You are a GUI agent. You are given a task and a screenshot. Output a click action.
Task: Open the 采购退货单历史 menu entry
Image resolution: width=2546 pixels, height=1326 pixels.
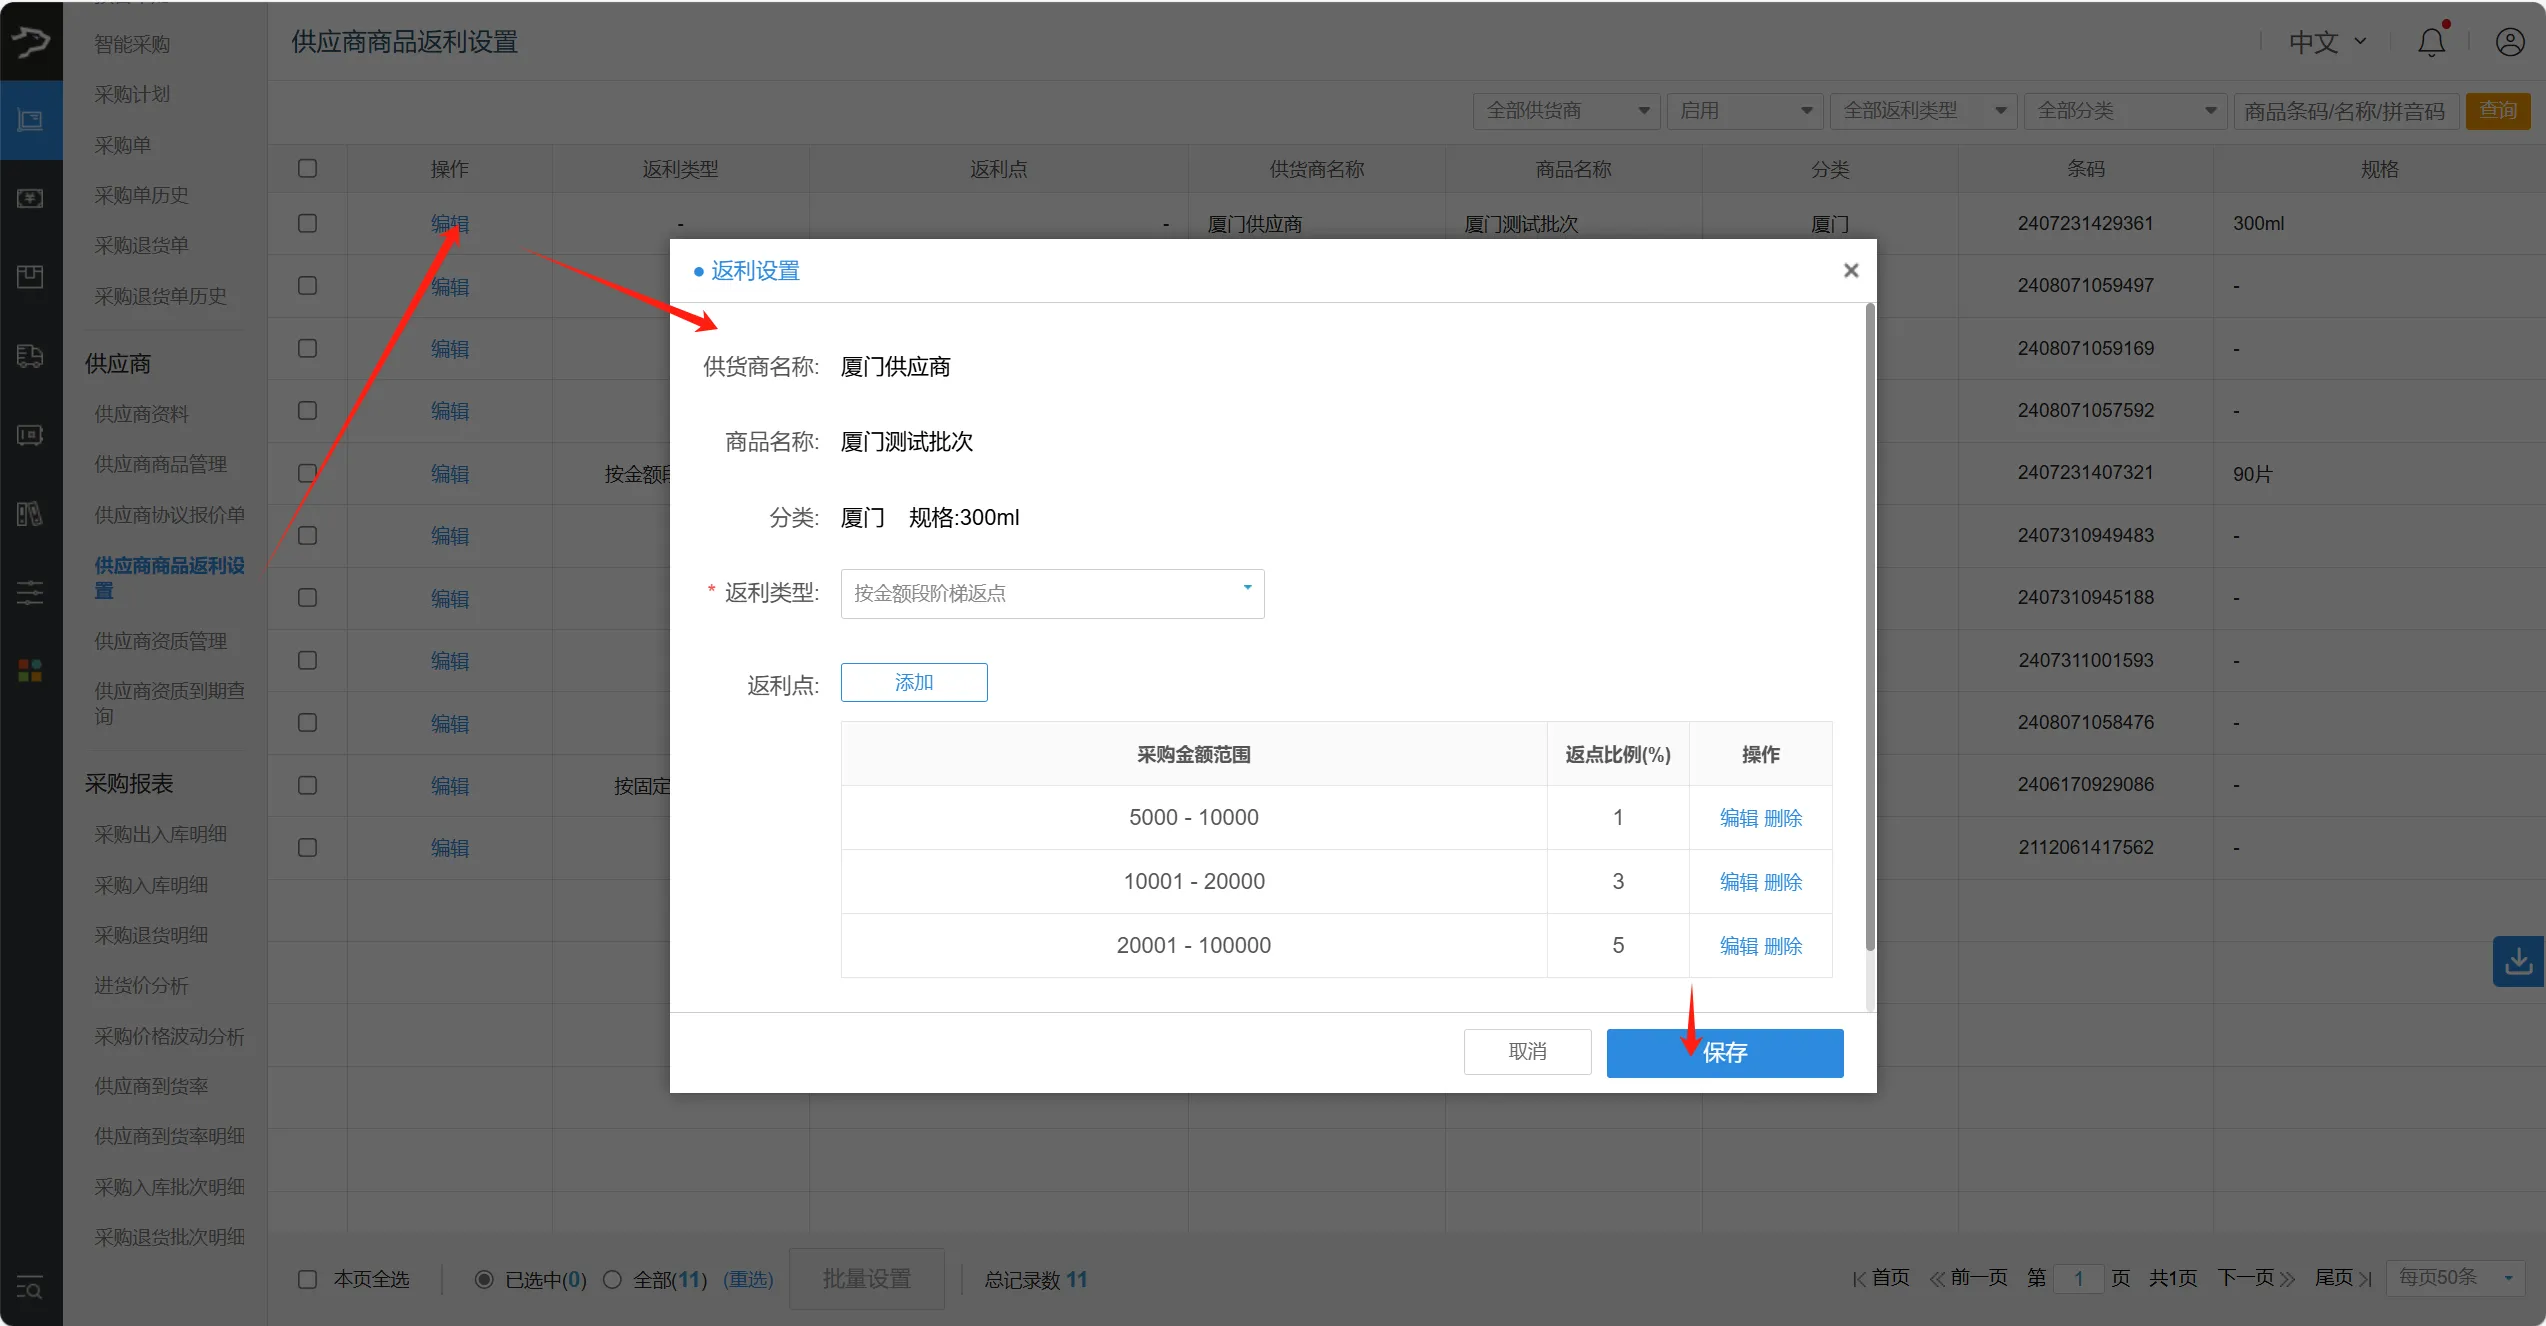[x=161, y=295]
